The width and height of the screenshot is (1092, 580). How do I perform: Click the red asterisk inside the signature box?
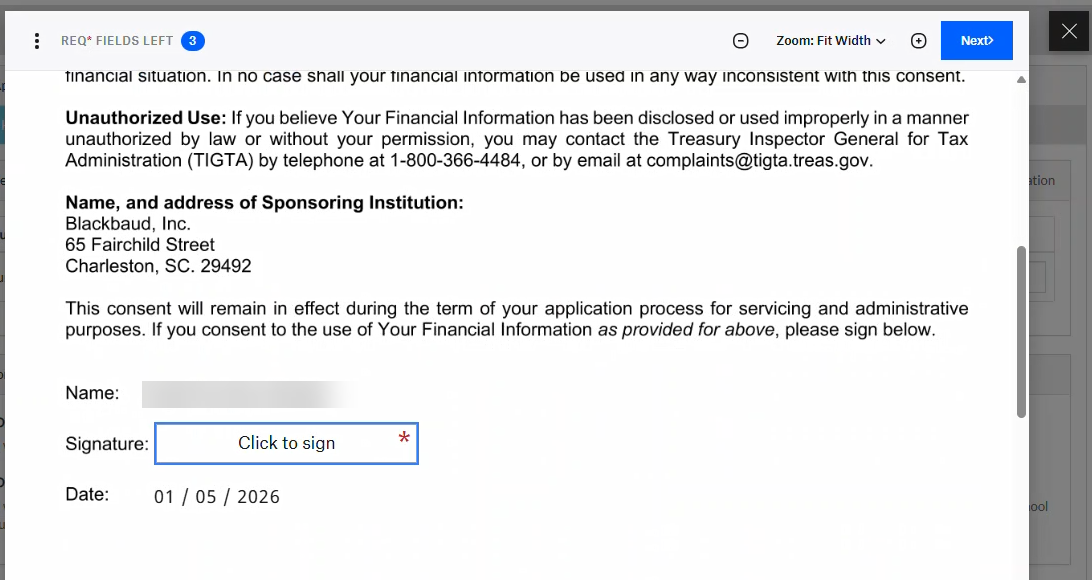click(x=403, y=438)
